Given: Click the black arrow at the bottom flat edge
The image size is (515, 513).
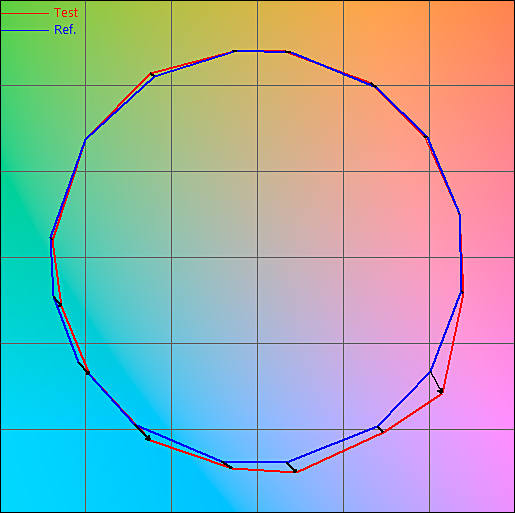Looking at the screenshot, I should click(x=291, y=467).
